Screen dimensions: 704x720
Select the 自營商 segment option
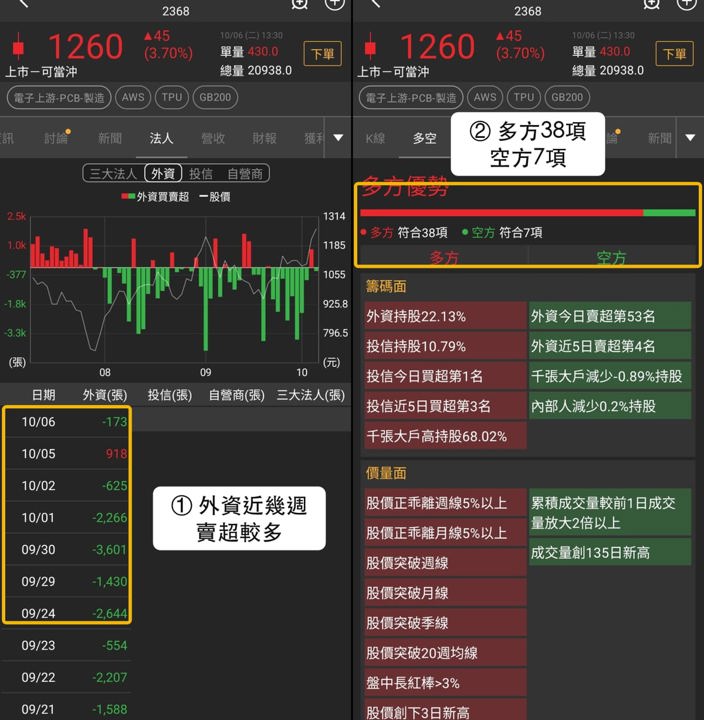tap(245, 174)
